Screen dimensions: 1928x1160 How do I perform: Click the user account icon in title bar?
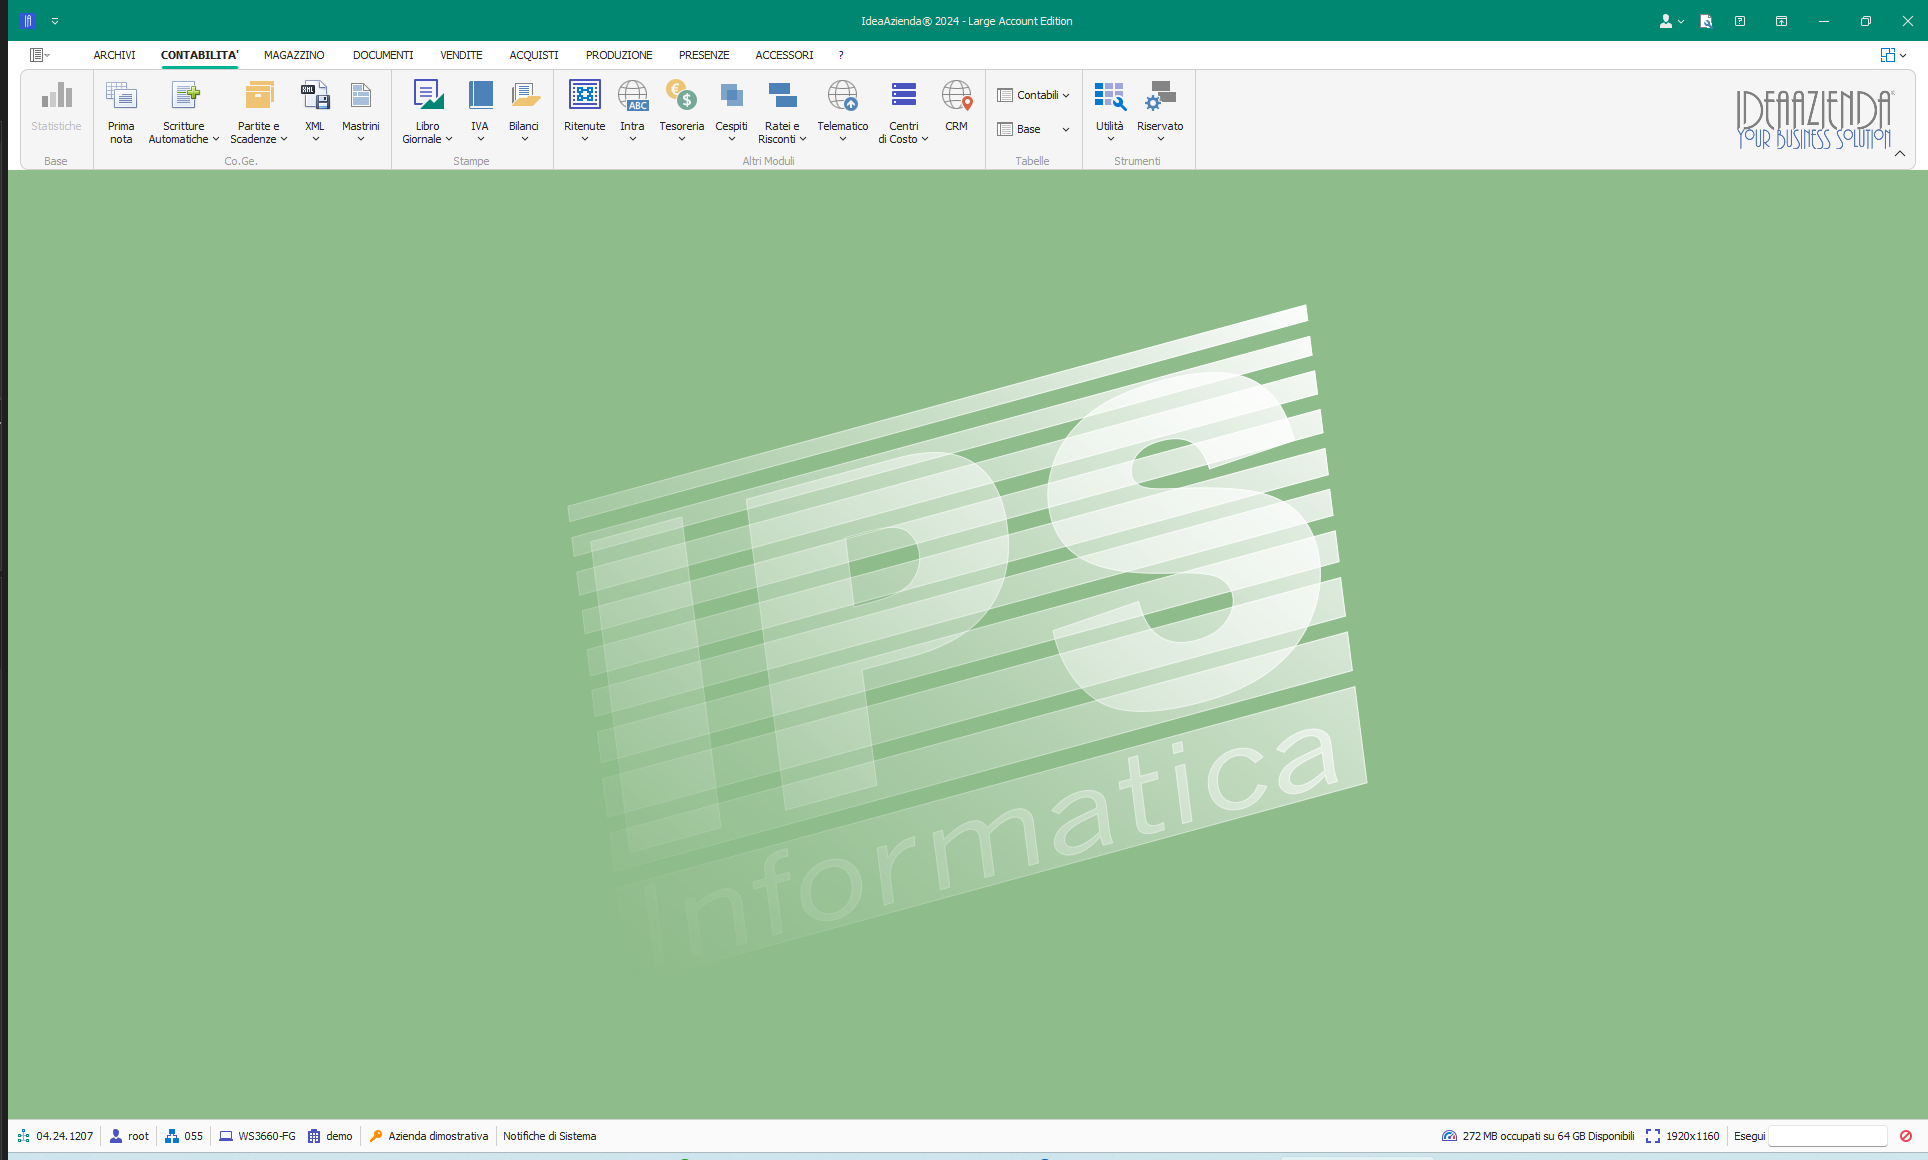pyautogui.click(x=1666, y=21)
